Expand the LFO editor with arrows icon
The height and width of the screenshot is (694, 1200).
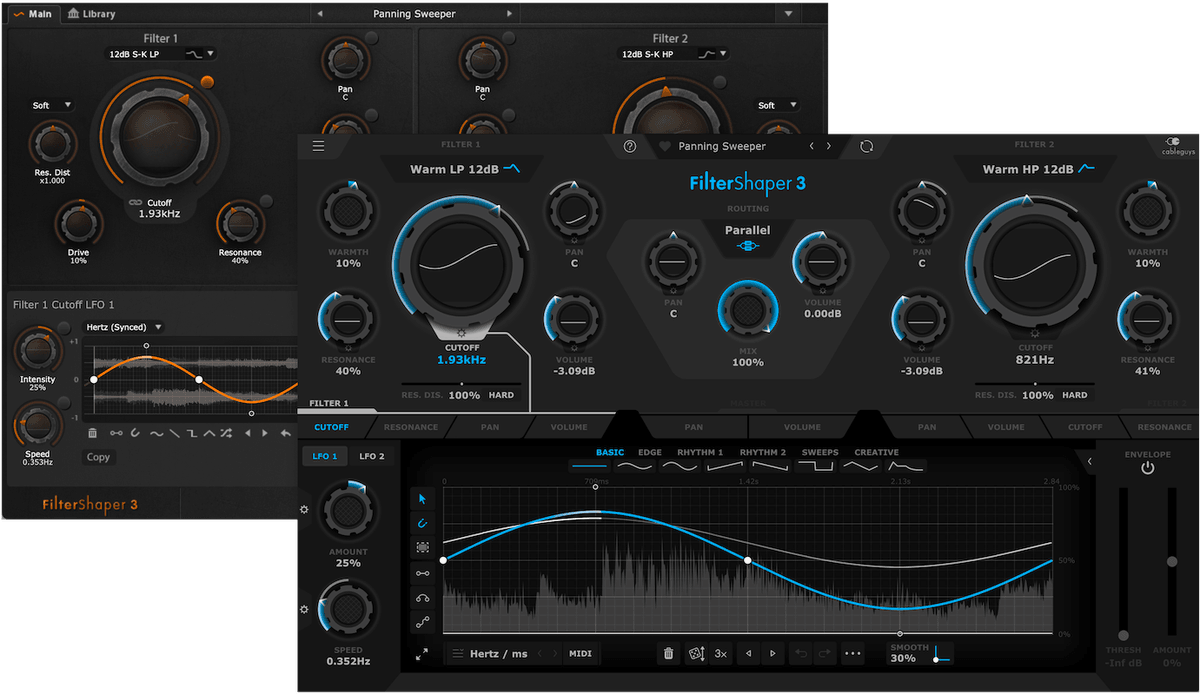coord(422,654)
